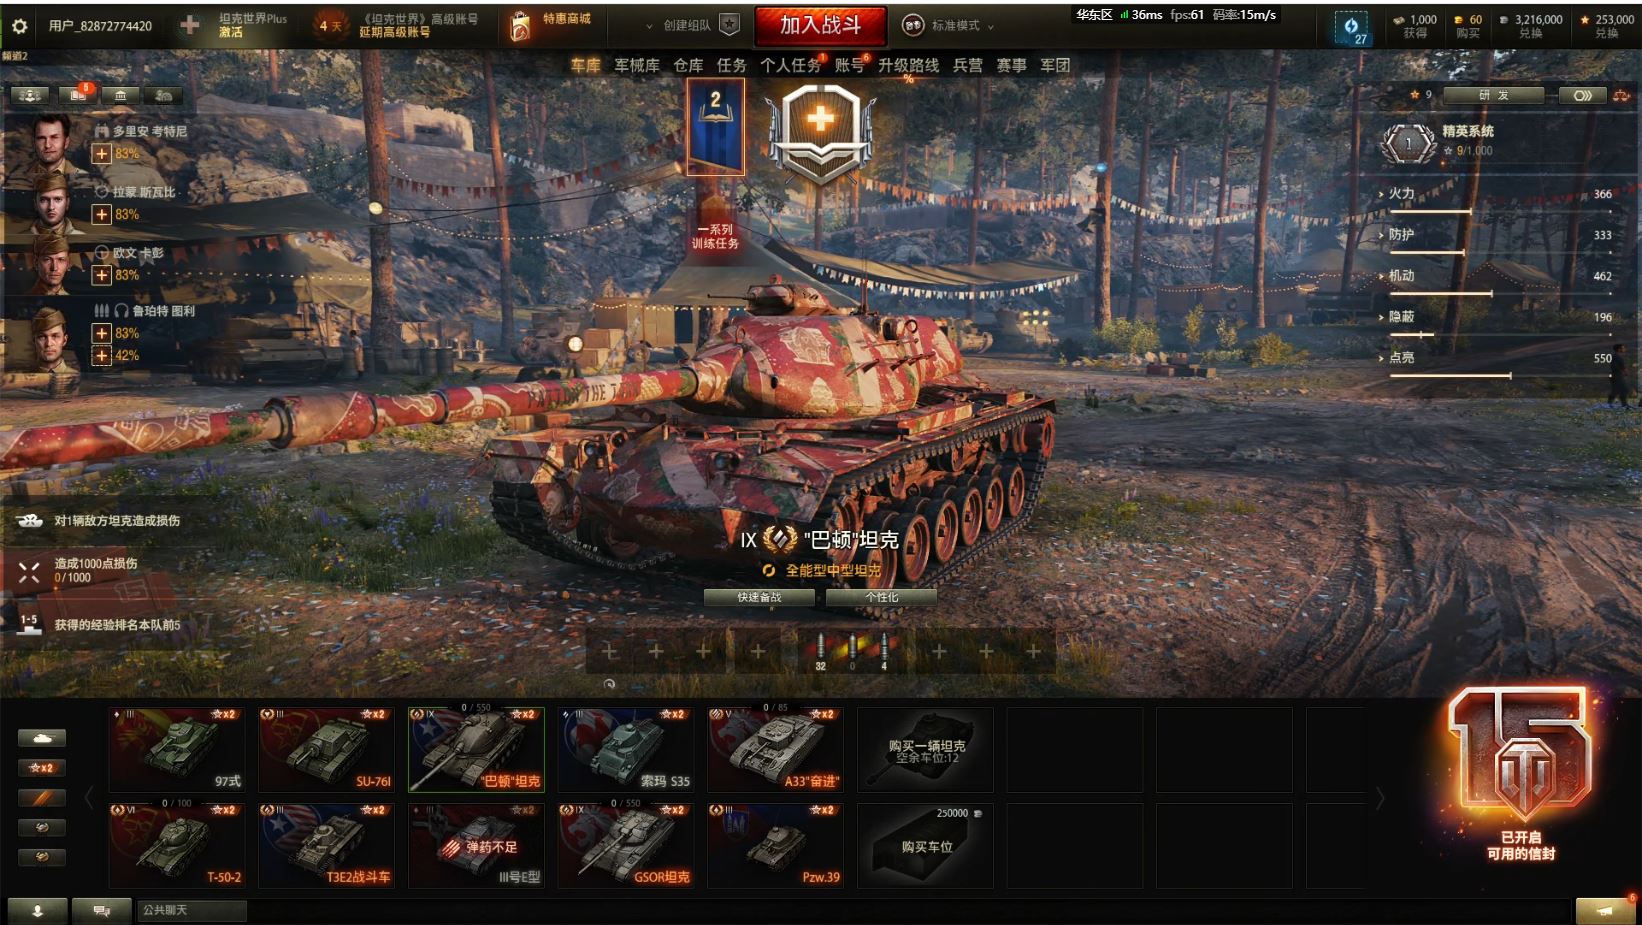
Task: Click the red 加入战斗 battle button
Action: coord(820,26)
